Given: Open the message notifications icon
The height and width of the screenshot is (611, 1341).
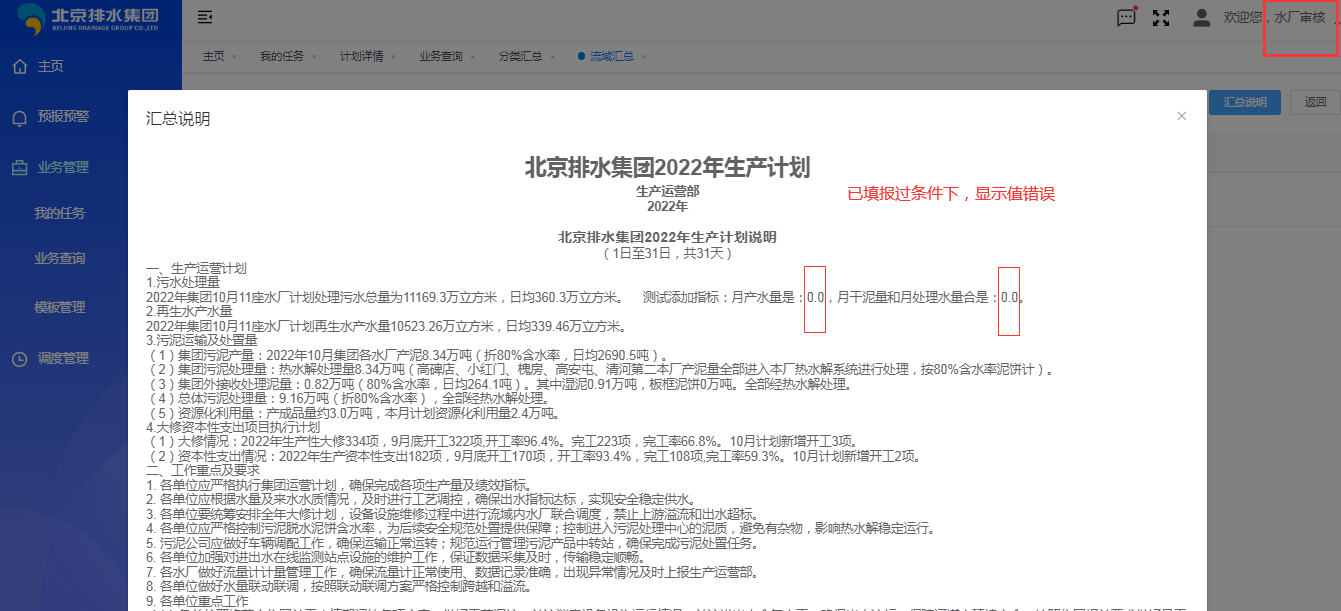Looking at the screenshot, I should click(1126, 17).
